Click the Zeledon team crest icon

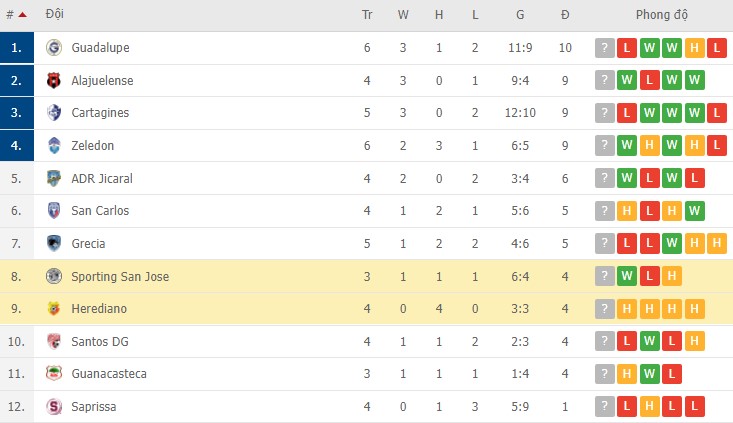coord(54,146)
